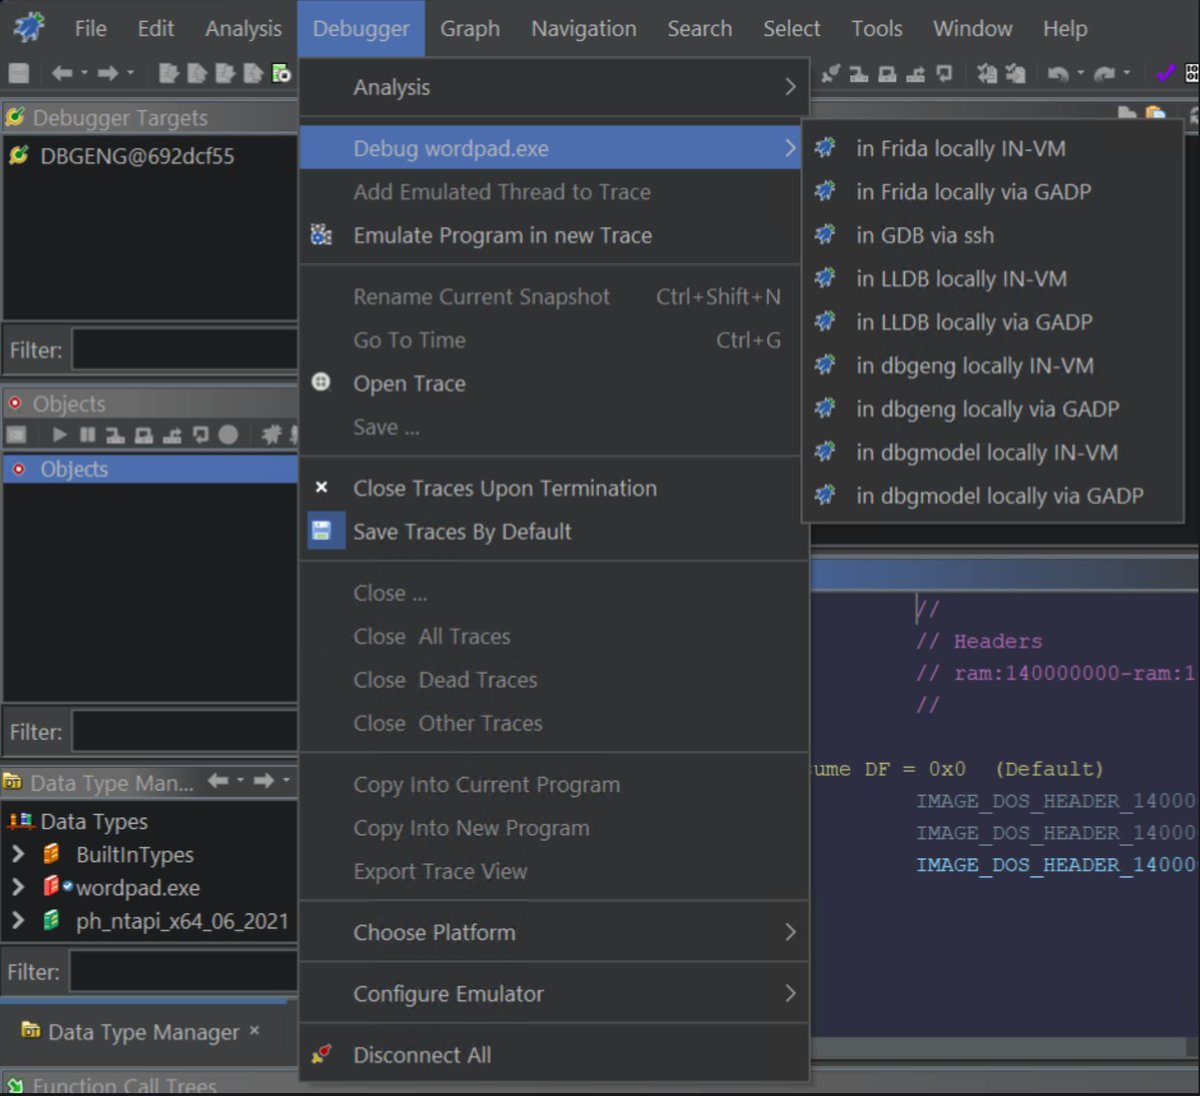
Task: Click the step finish icon in main toolbar
Action: (x=915, y=73)
